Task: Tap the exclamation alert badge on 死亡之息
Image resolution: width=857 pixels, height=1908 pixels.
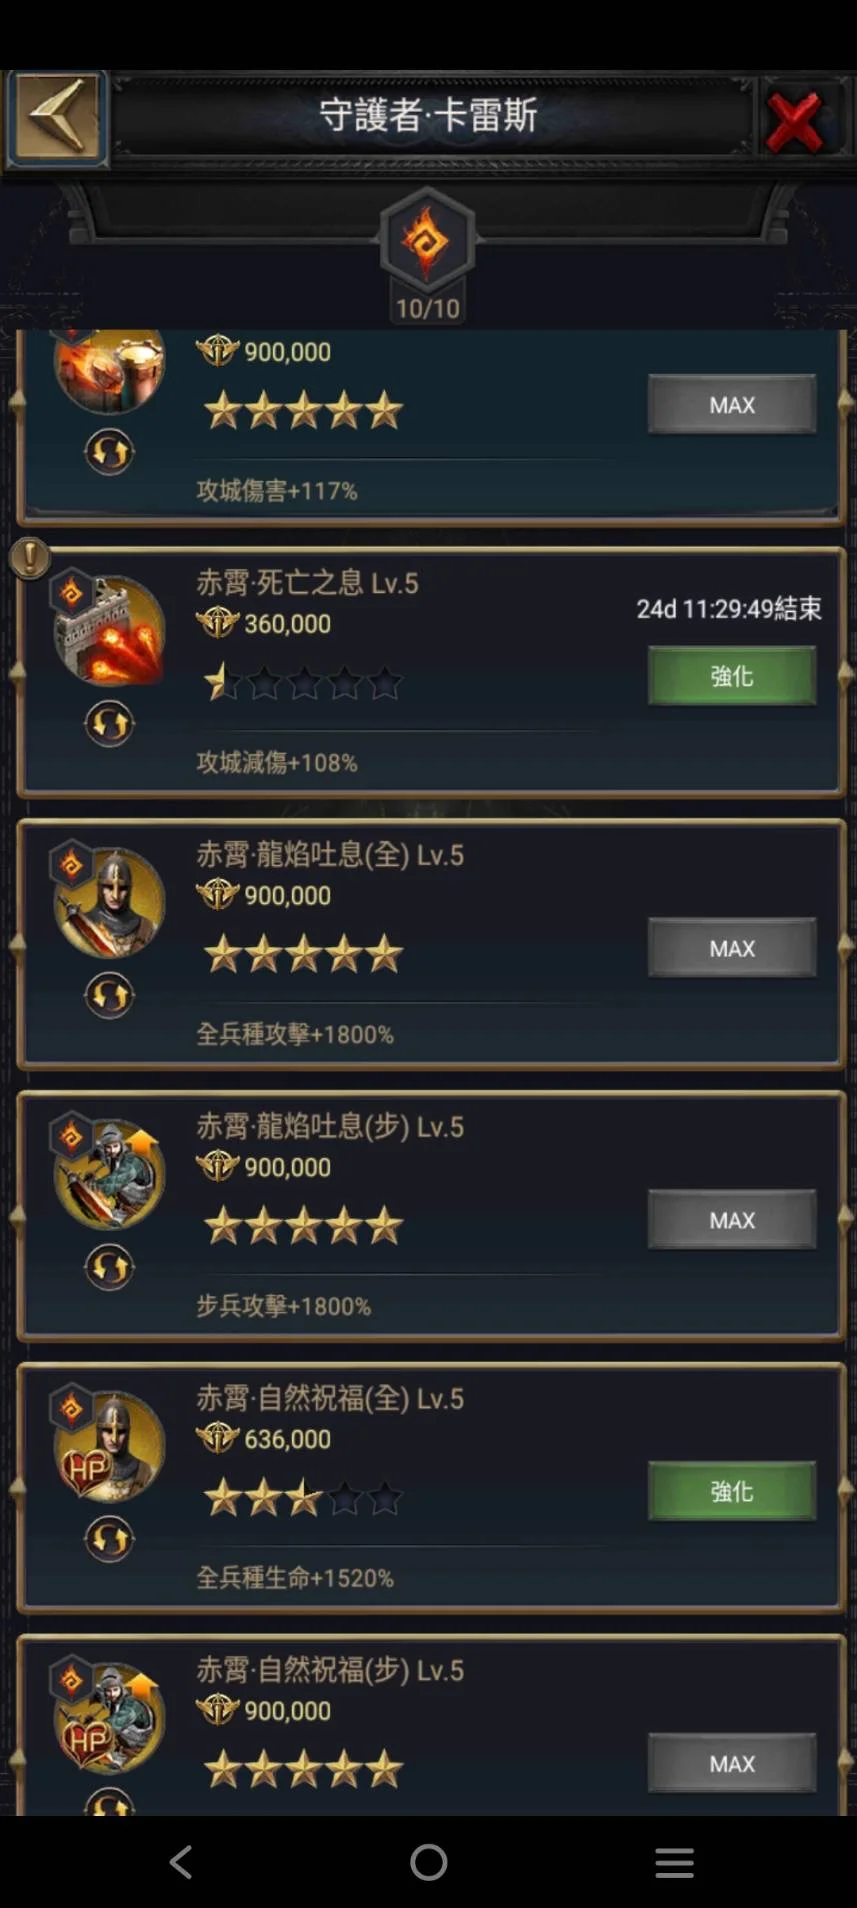Action: pyautogui.click(x=30, y=558)
